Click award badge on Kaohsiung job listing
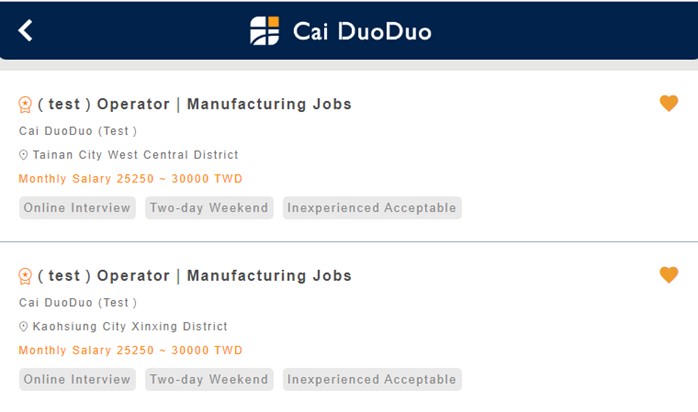This screenshot has width=698, height=412. pos(26,276)
